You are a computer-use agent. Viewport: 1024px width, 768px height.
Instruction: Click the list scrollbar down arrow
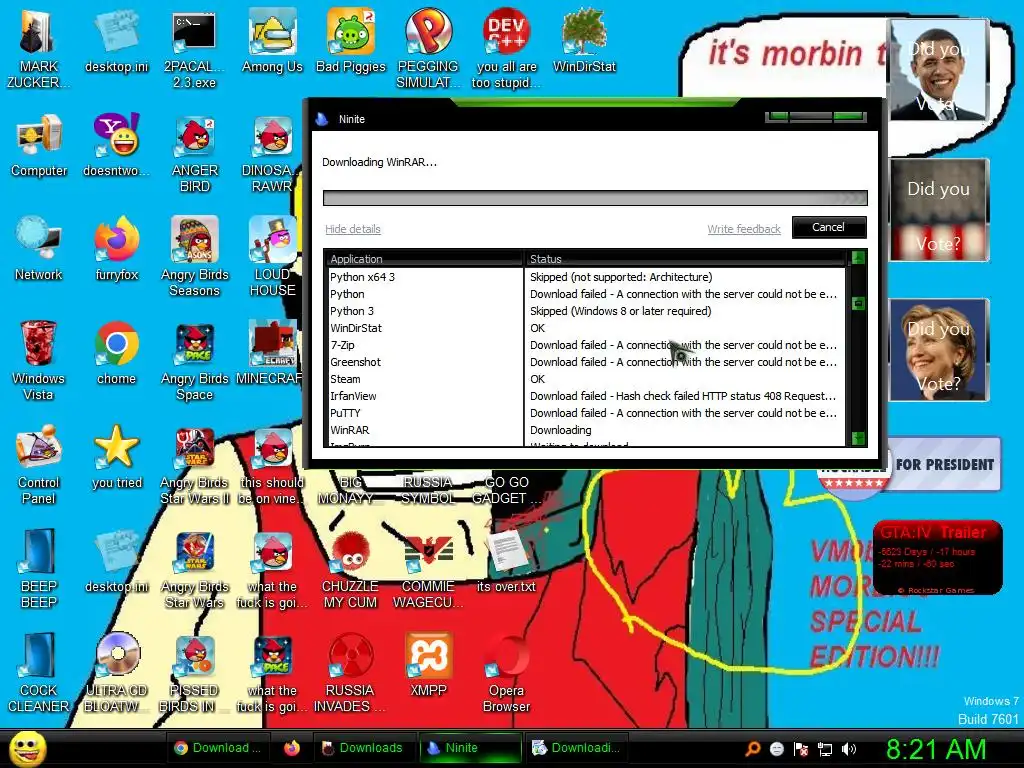click(x=858, y=438)
